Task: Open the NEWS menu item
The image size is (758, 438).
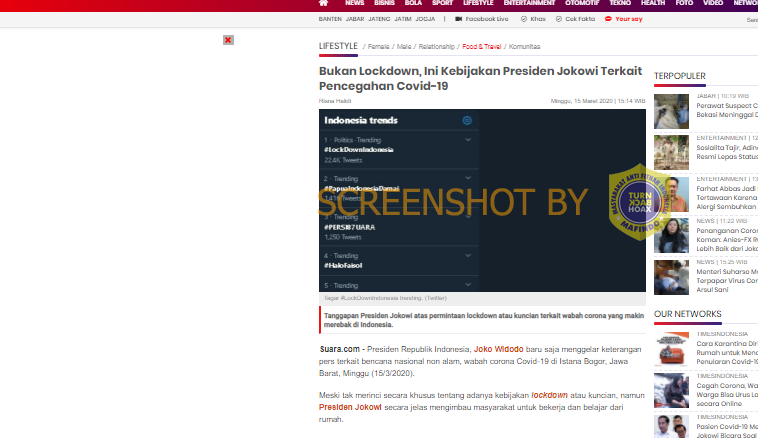Action: (354, 3)
